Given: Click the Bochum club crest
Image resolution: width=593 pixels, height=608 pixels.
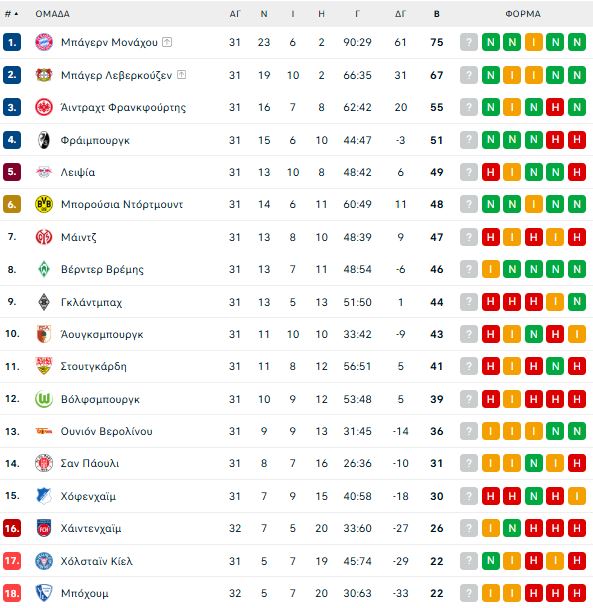Looking at the screenshot, I should tap(44, 593).
